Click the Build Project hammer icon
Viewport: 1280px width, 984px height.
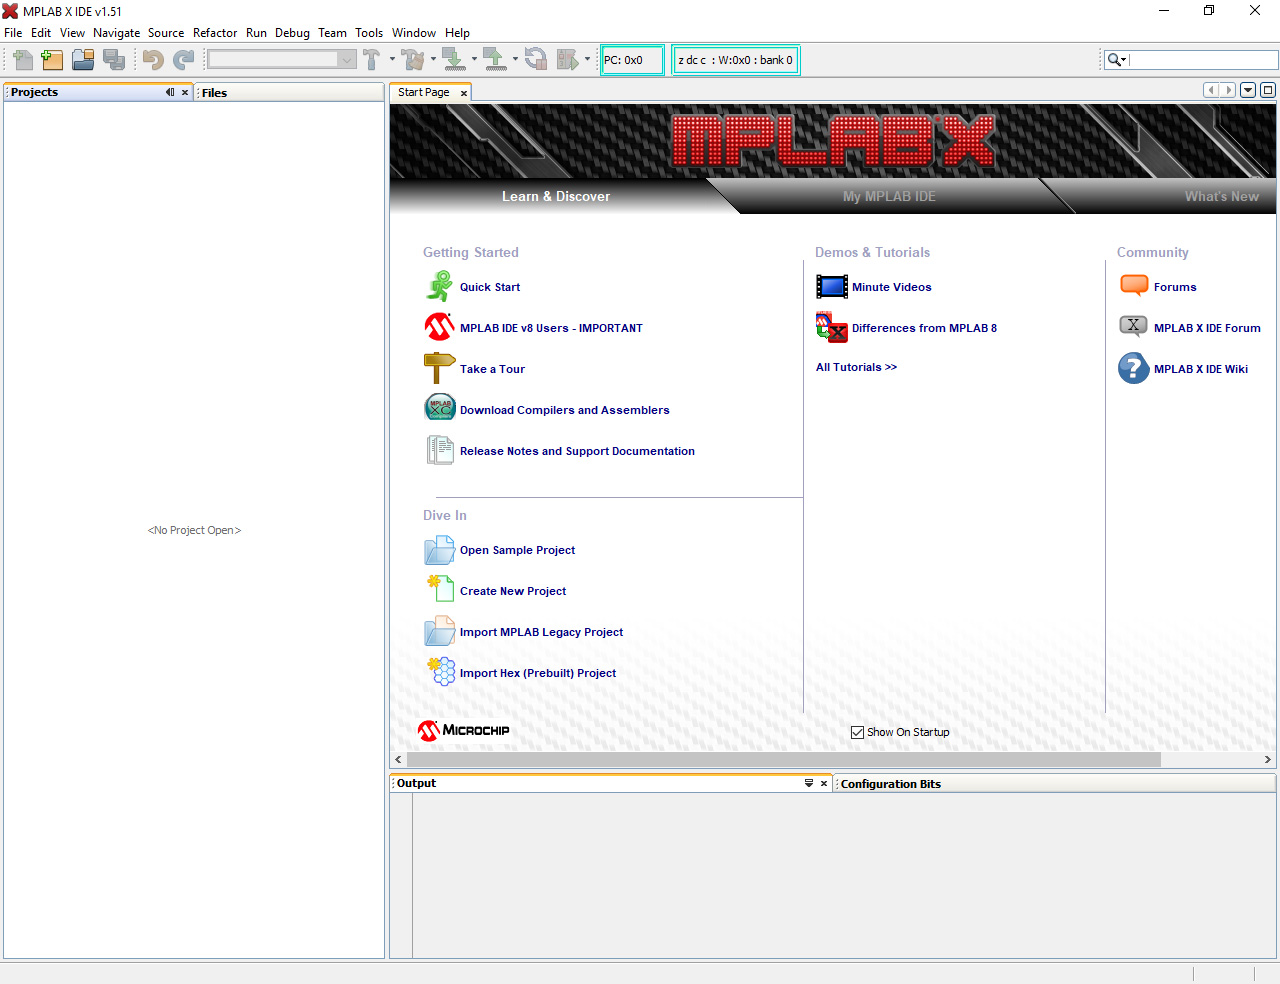[x=372, y=60]
